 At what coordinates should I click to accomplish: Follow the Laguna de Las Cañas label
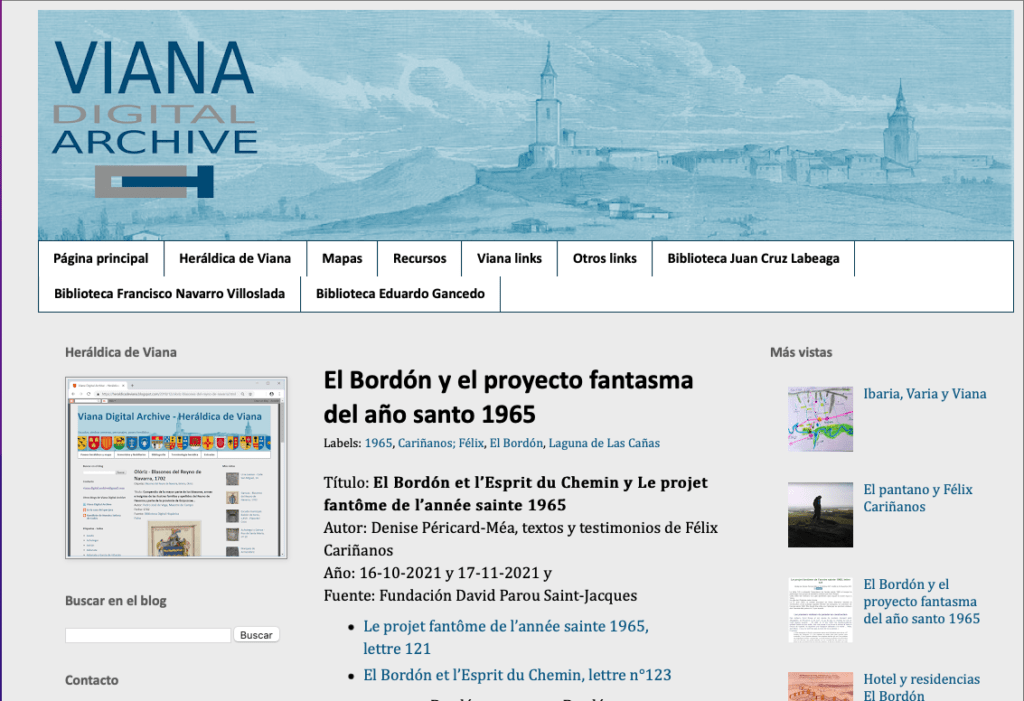(x=605, y=443)
